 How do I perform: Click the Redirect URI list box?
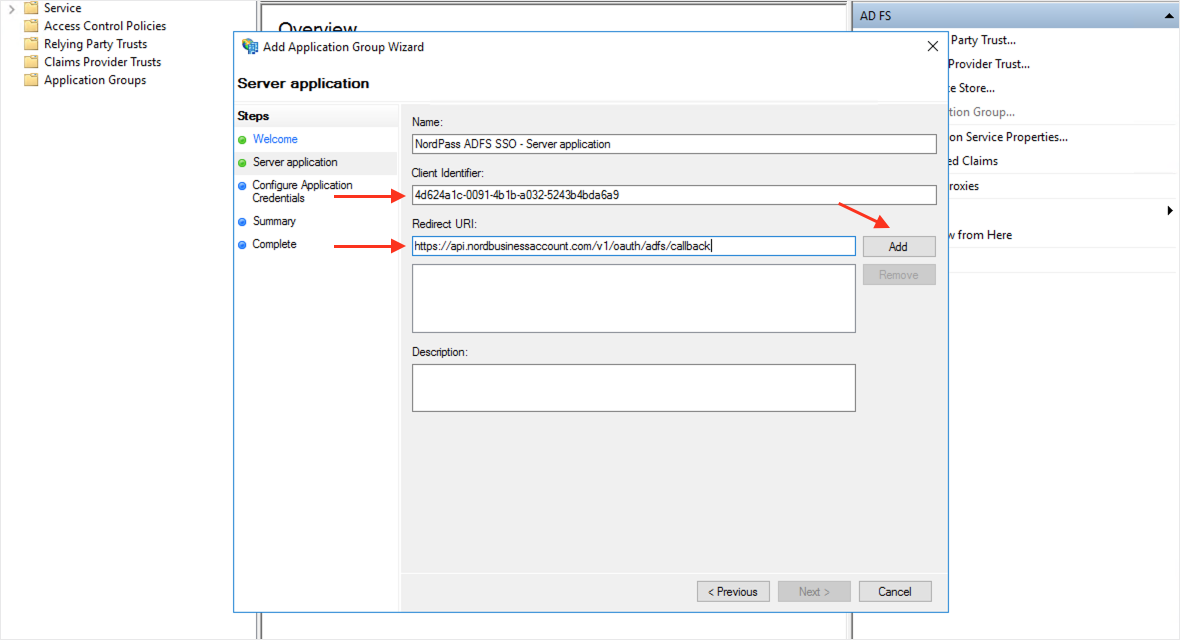(633, 298)
